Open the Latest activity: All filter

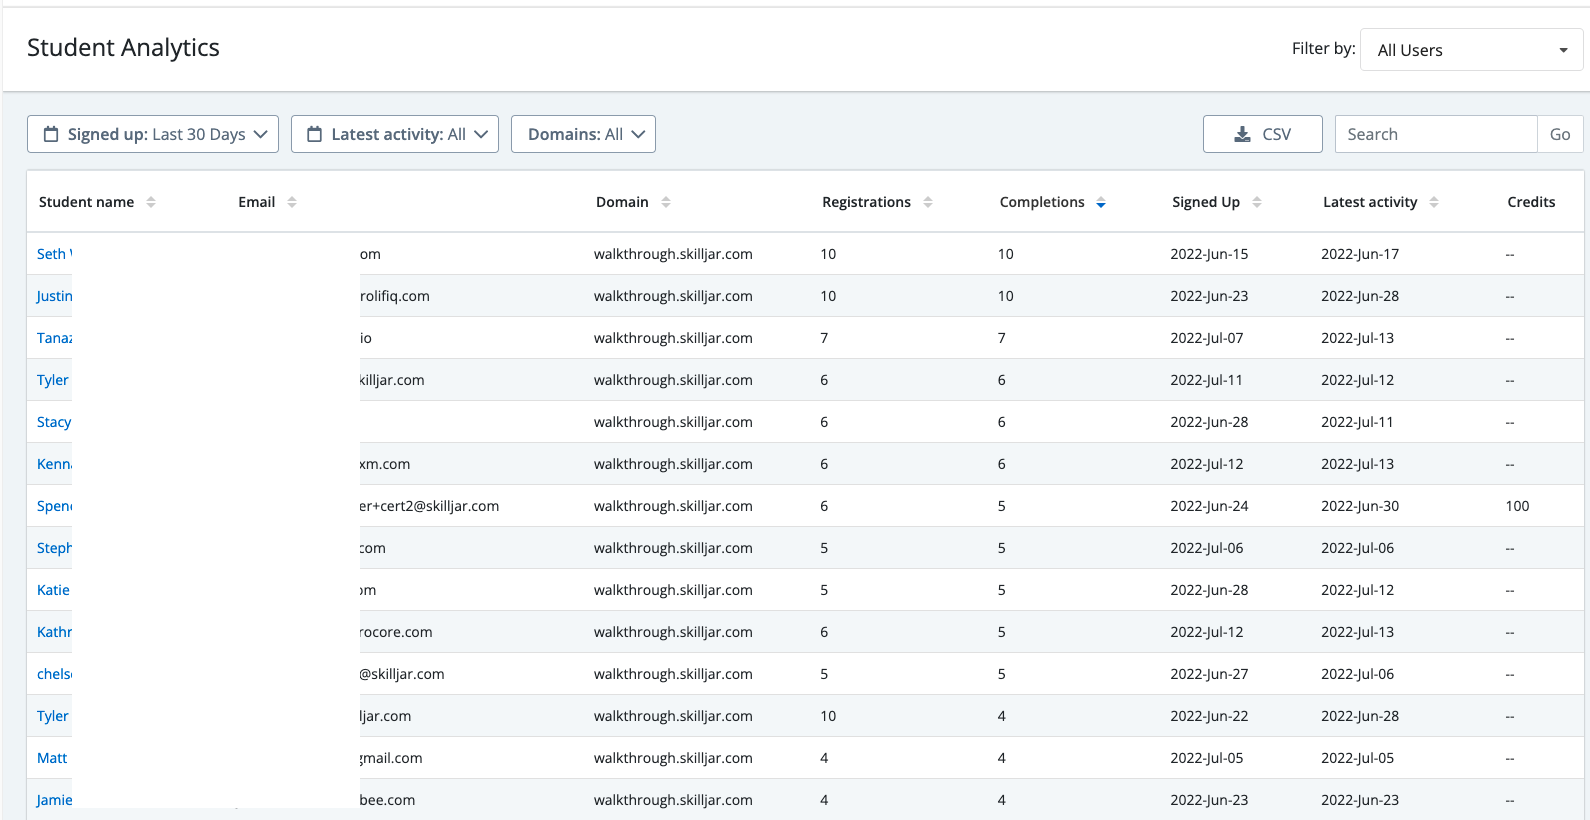click(x=395, y=134)
